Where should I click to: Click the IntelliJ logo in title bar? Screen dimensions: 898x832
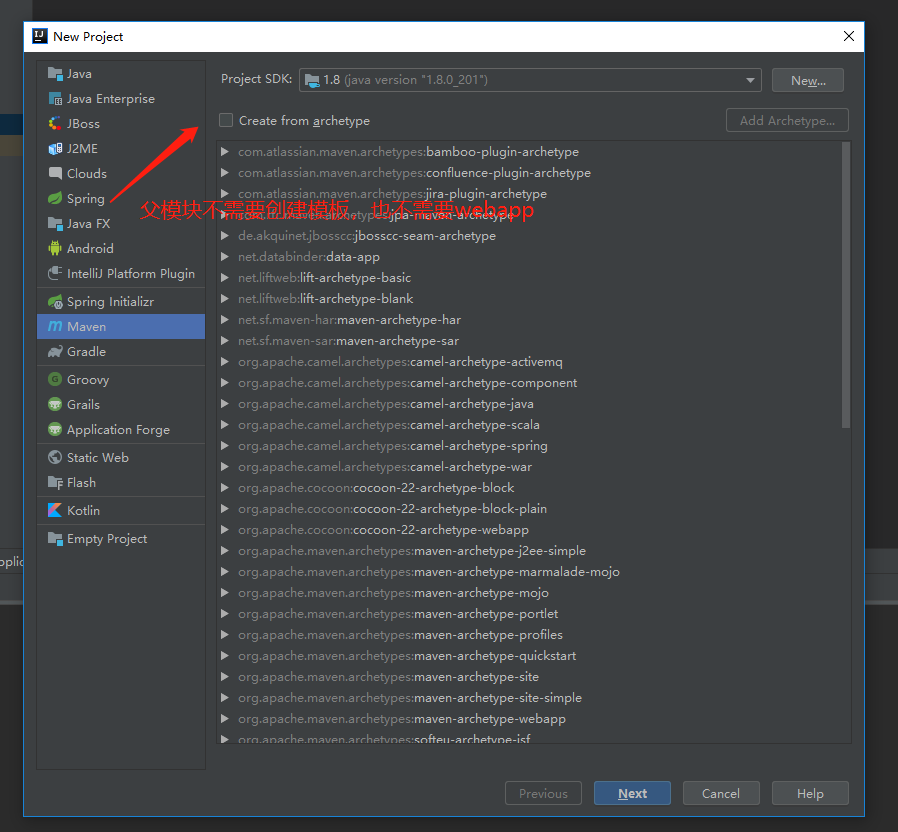tap(40, 37)
